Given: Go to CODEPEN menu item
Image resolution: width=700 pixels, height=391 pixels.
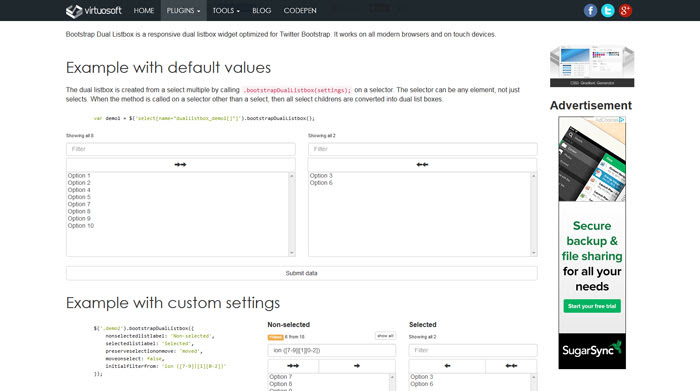Looking at the screenshot, I should pos(300,11).
